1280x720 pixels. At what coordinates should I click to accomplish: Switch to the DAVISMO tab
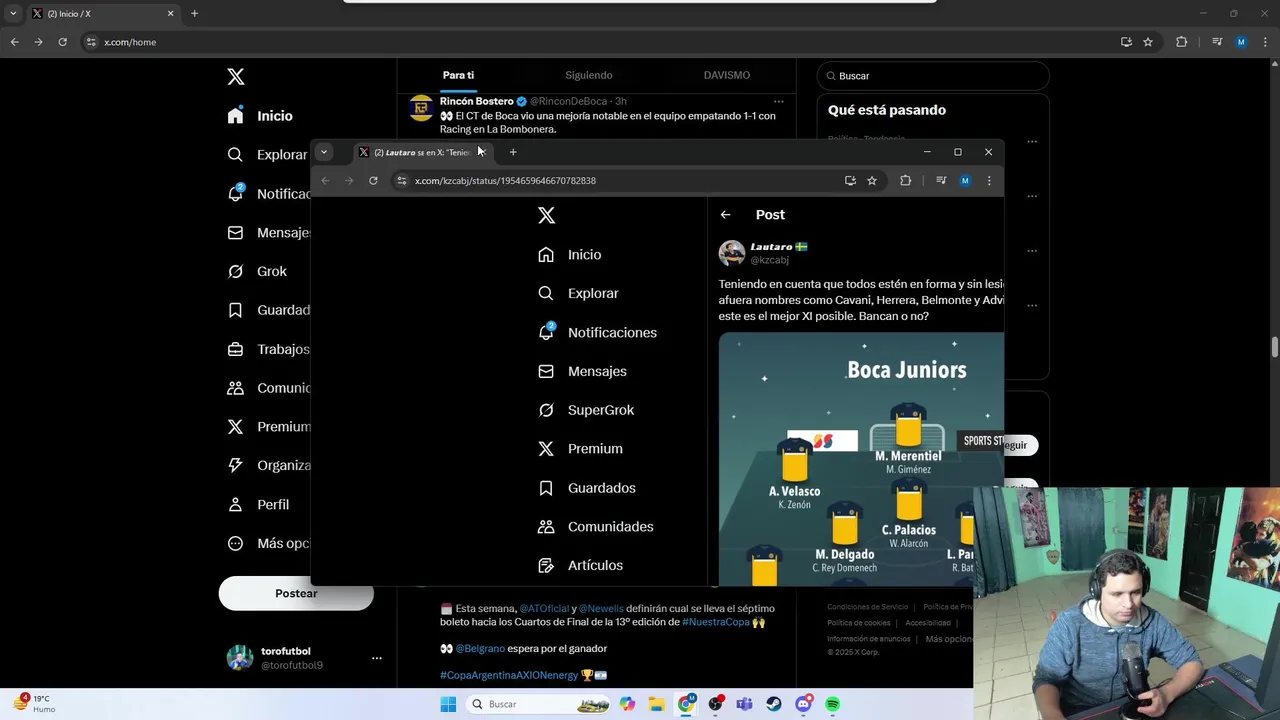click(727, 75)
